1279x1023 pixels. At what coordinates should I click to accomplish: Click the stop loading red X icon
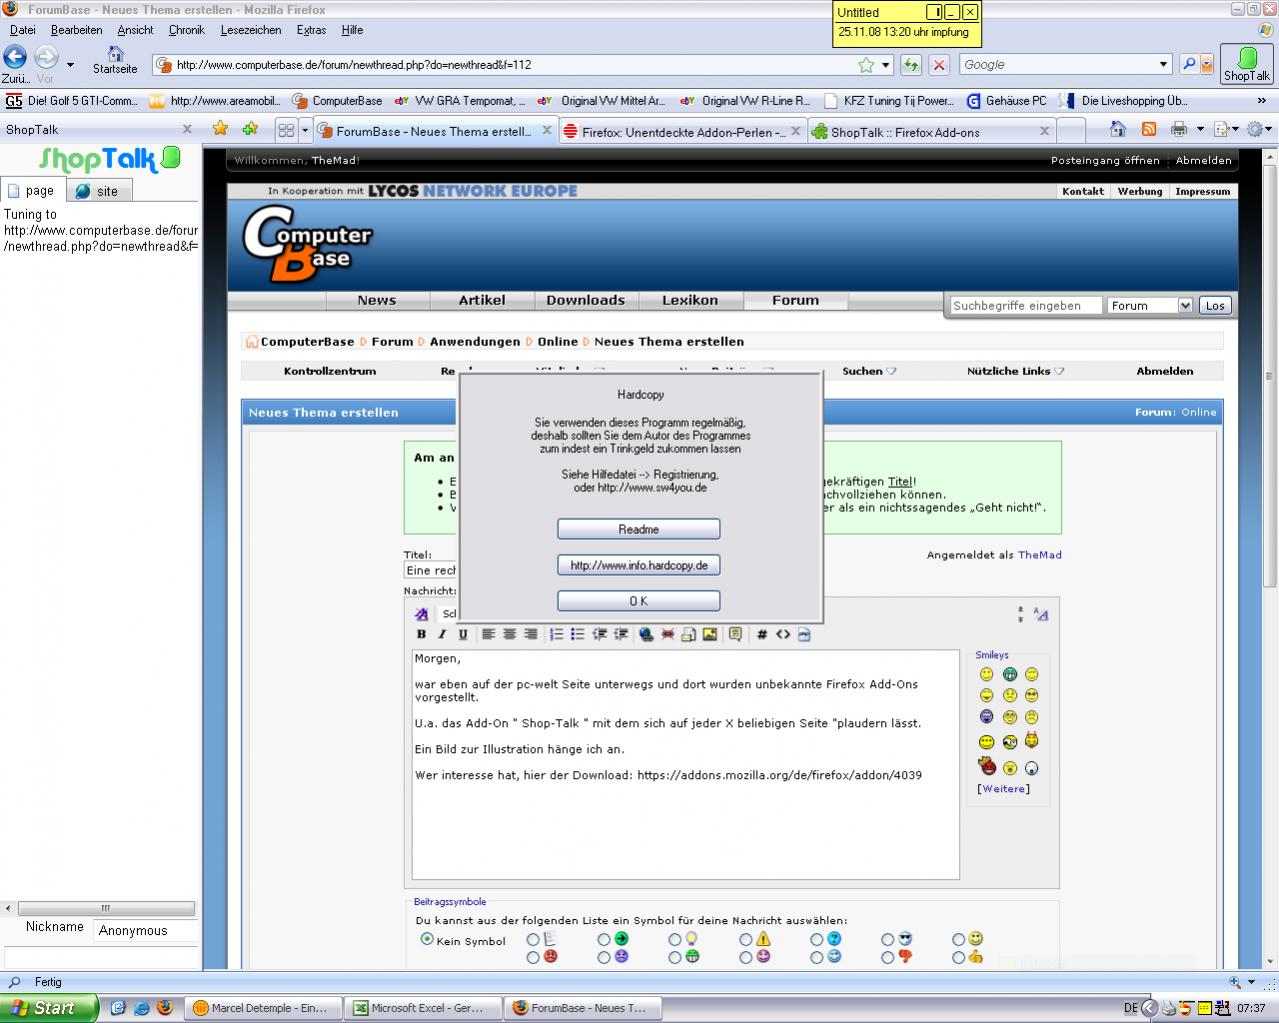938,64
